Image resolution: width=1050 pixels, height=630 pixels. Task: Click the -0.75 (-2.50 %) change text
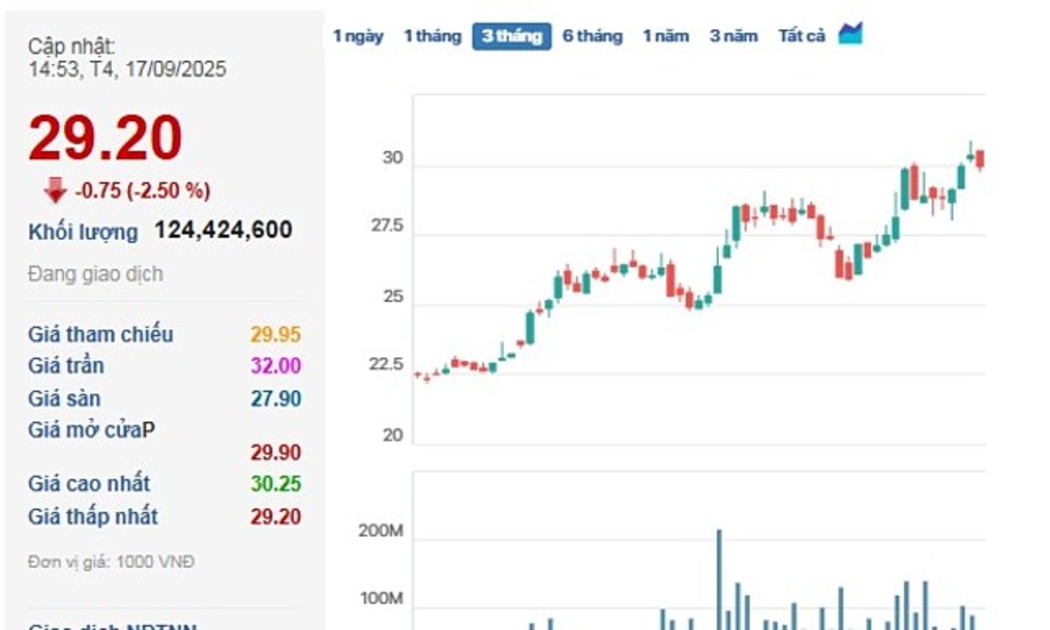click(x=142, y=191)
